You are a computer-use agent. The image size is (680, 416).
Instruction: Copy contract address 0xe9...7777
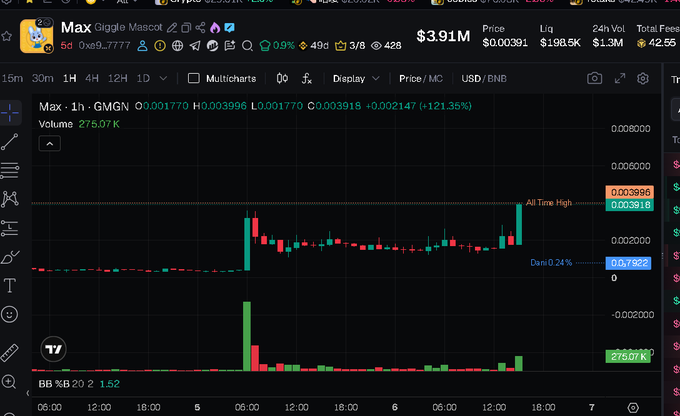tap(104, 45)
